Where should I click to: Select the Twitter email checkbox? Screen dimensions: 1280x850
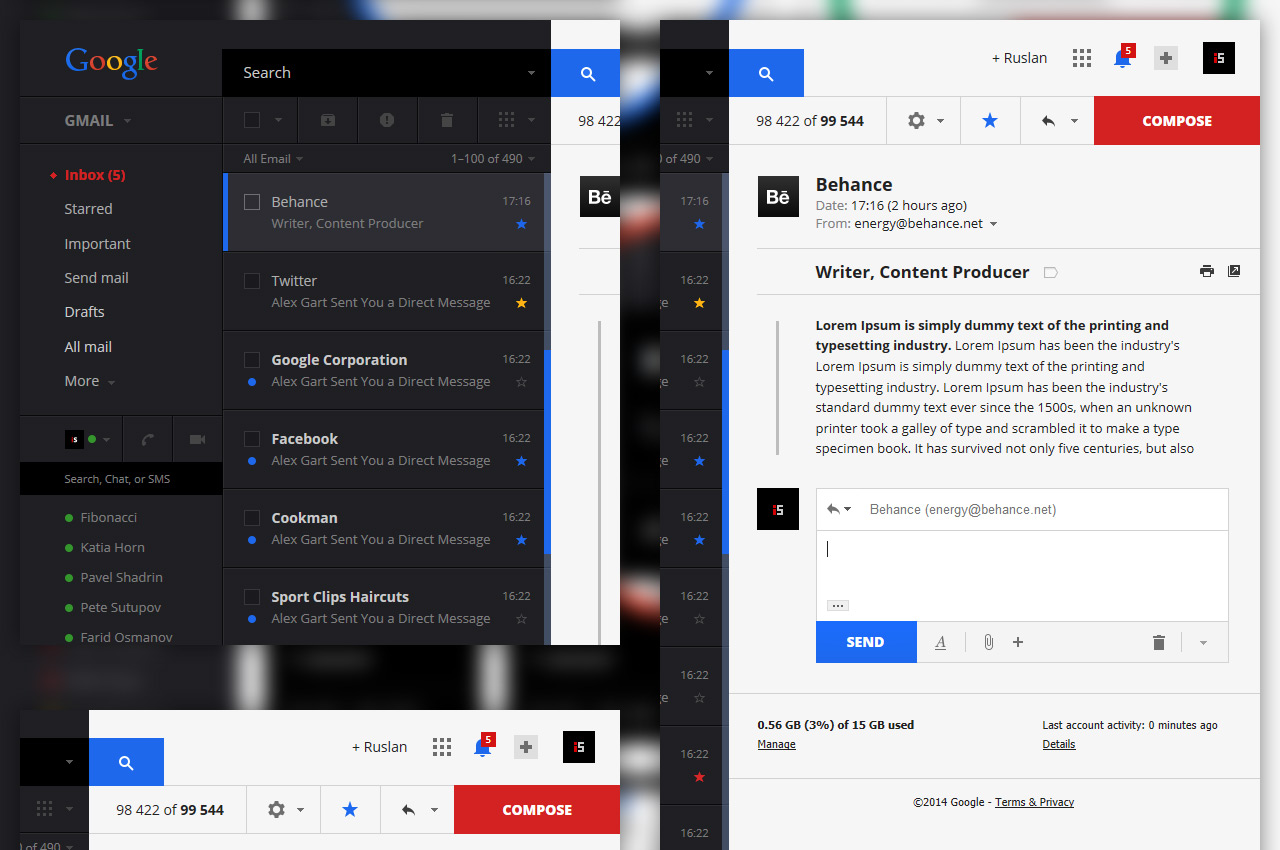tap(252, 281)
